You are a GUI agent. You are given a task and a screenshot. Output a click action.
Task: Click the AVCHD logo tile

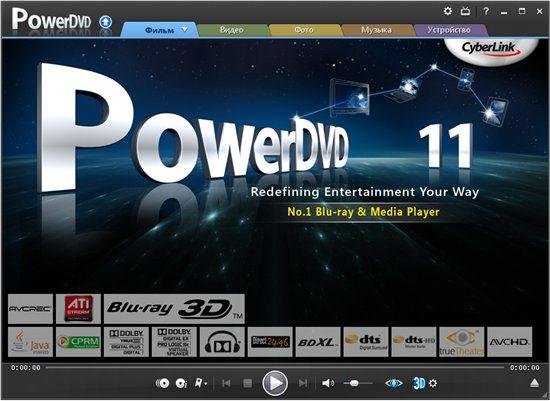click(x=510, y=342)
